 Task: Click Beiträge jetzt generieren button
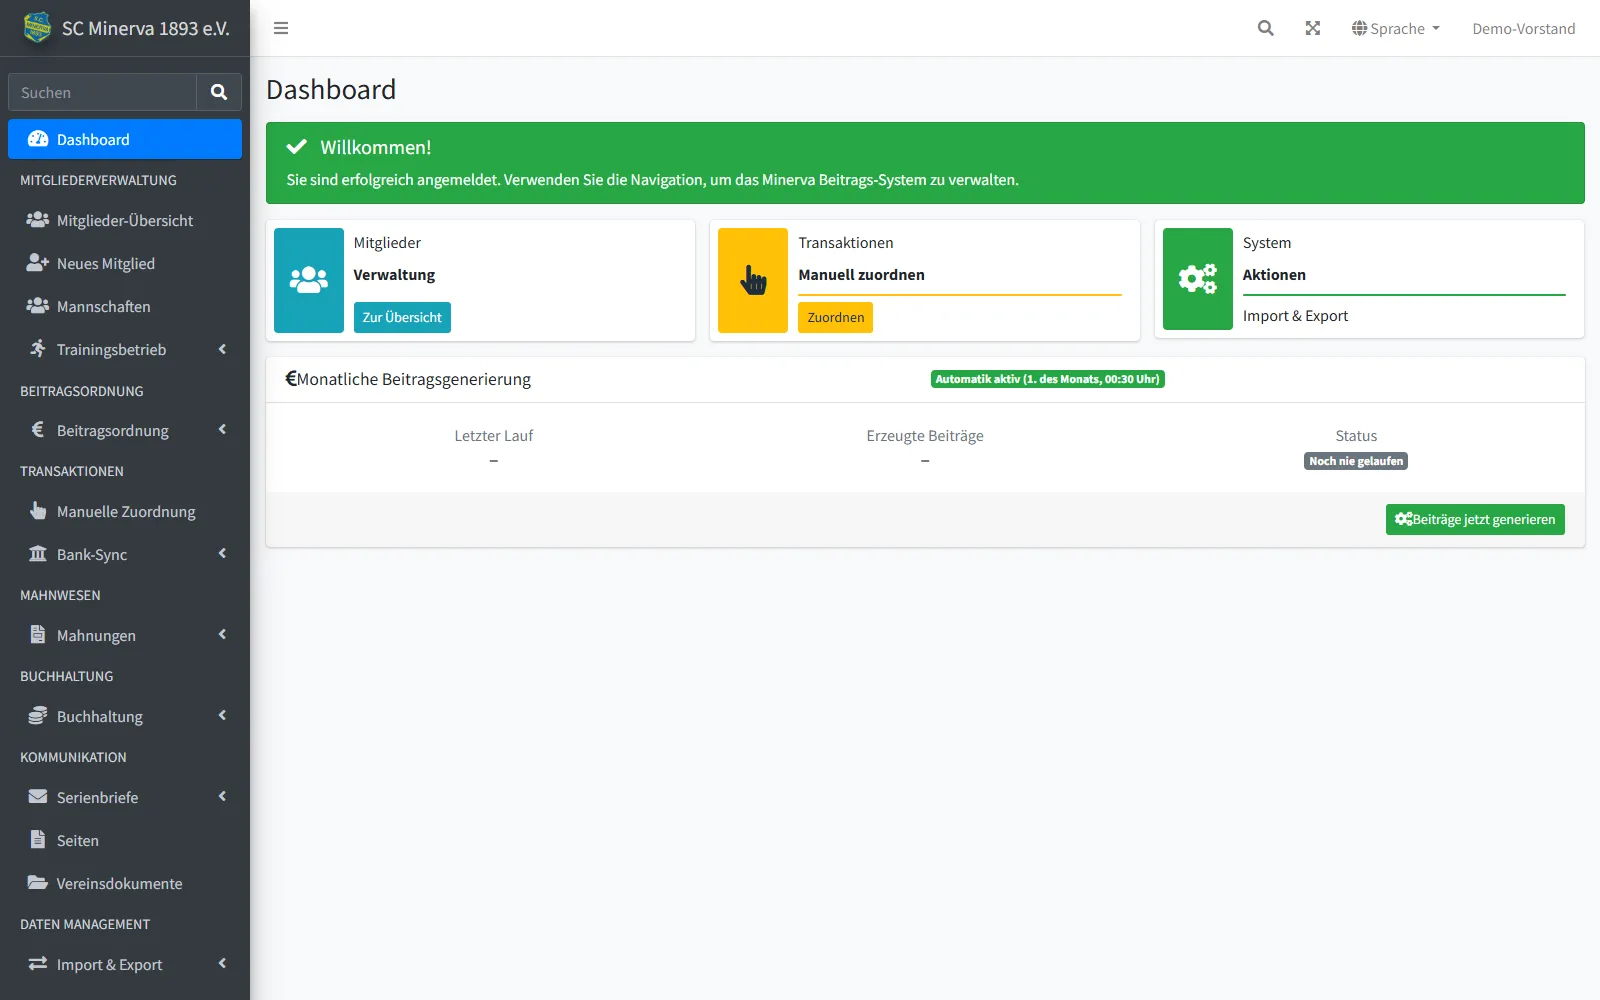(x=1475, y=519)
